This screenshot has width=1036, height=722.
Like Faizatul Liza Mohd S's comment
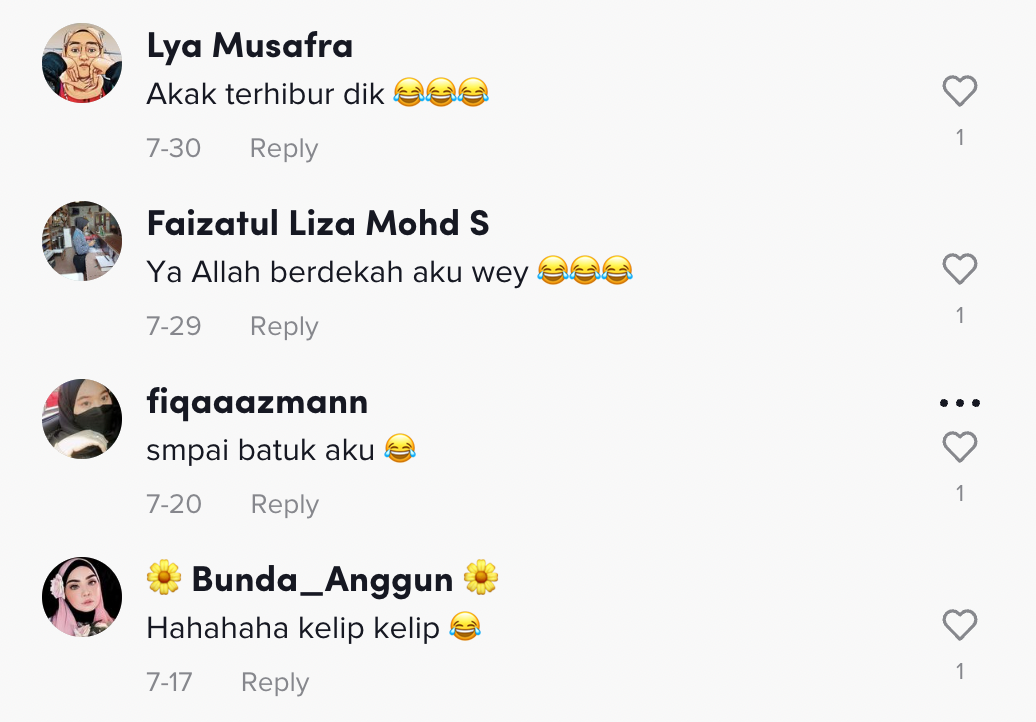[959, 269]
